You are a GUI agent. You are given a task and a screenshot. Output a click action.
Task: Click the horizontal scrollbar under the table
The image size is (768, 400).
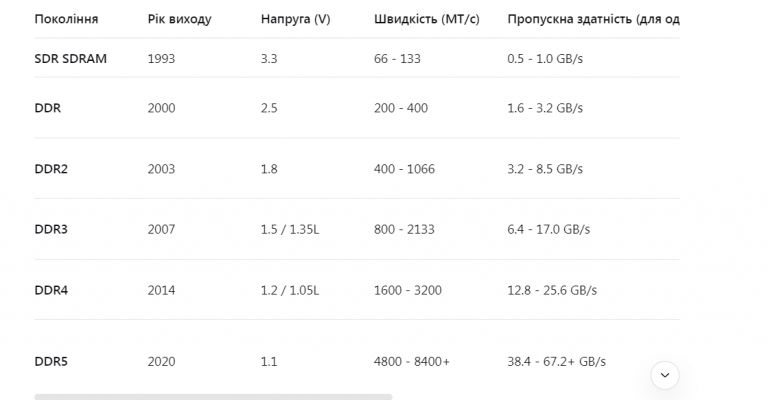point(213,397)
